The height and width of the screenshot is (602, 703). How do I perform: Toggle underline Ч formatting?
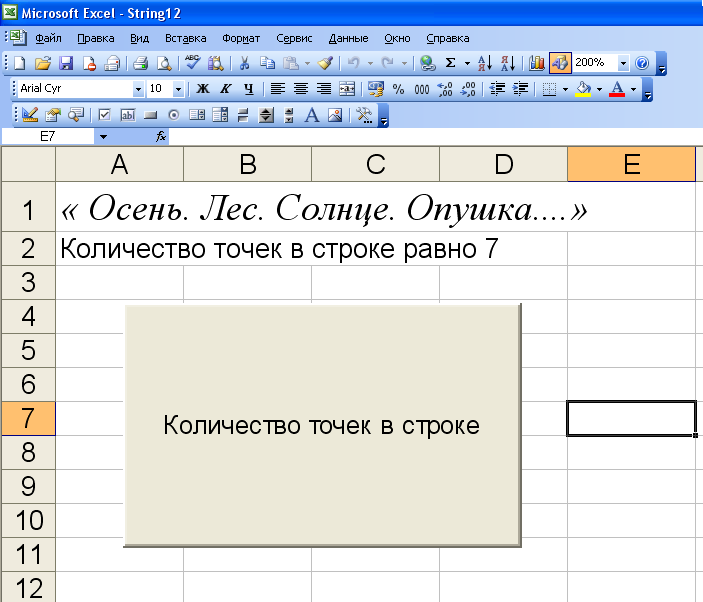[249, 89]
